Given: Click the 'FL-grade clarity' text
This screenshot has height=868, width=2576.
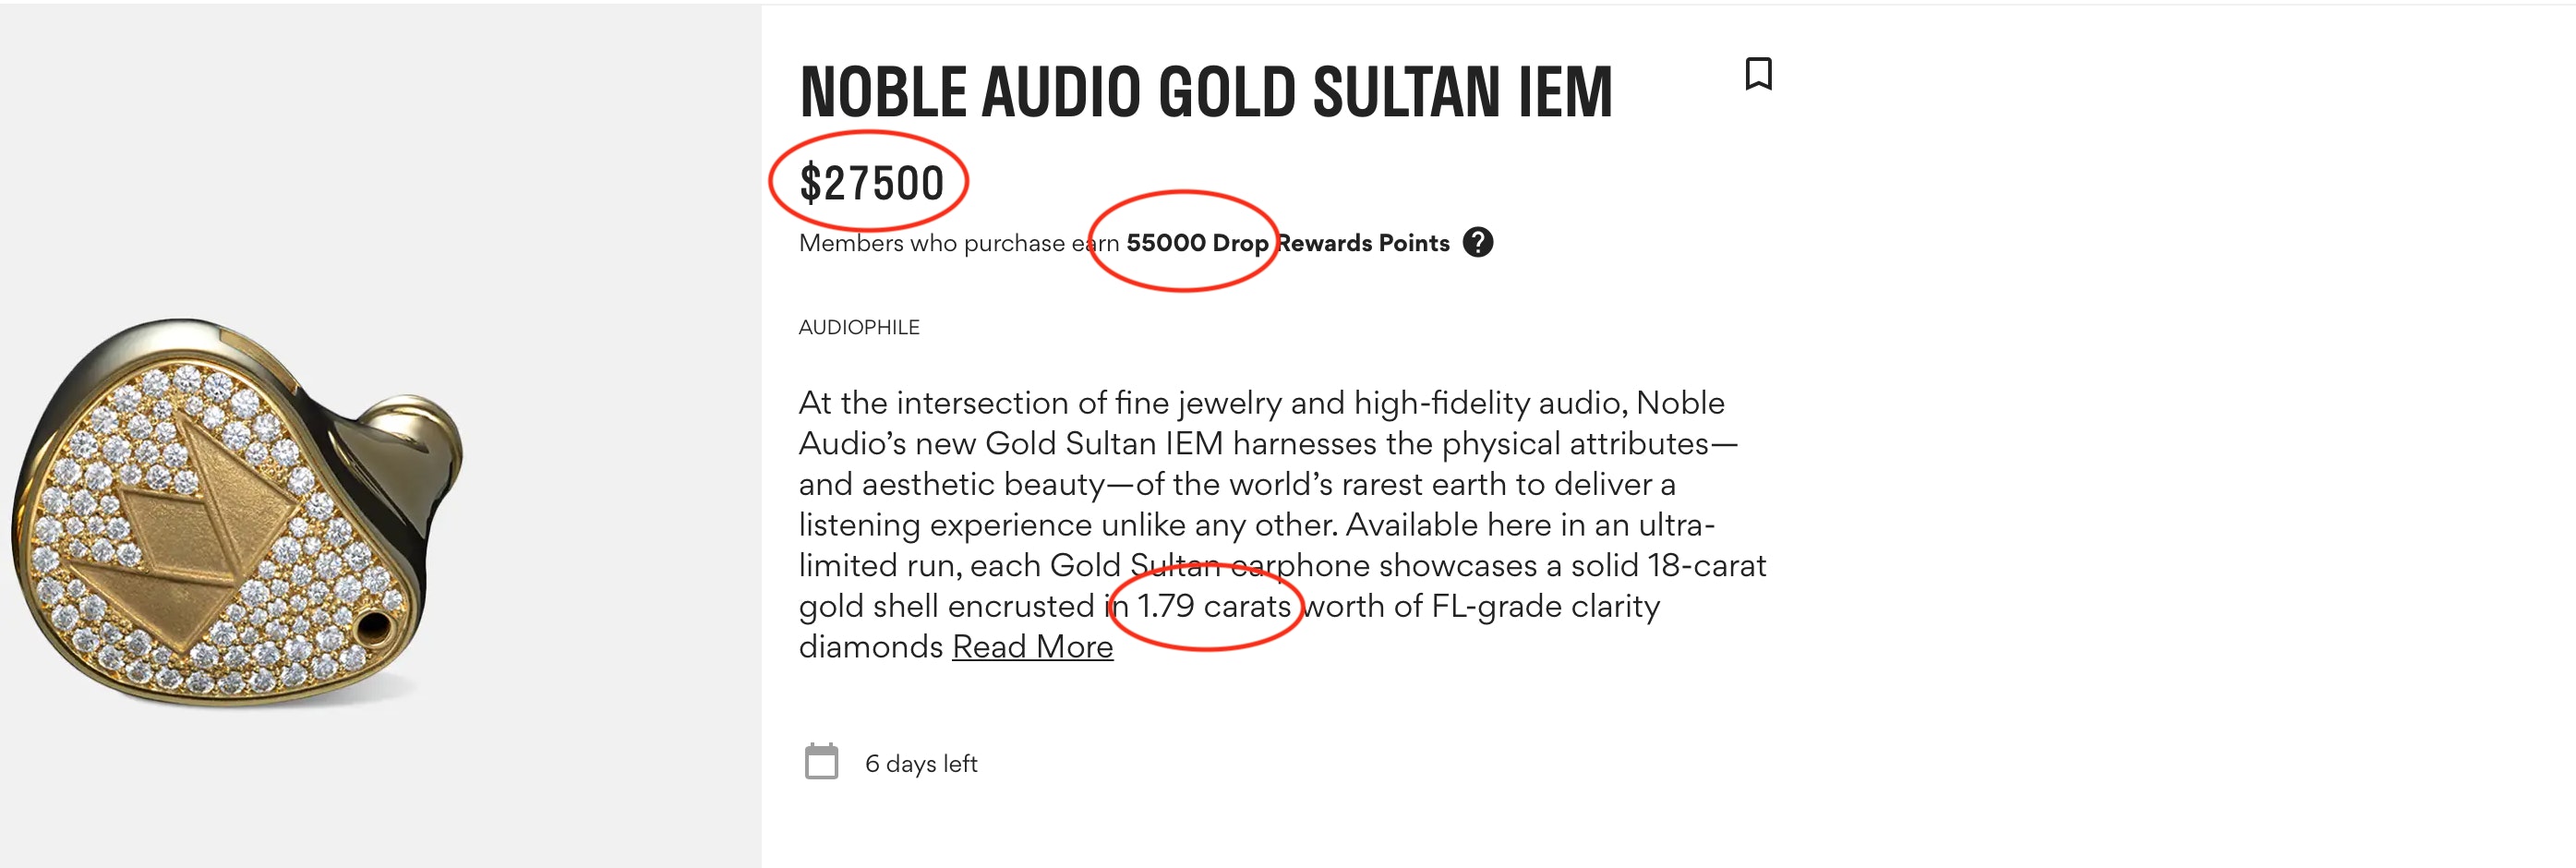Looking at the screenshot, I should (1545, 606).
